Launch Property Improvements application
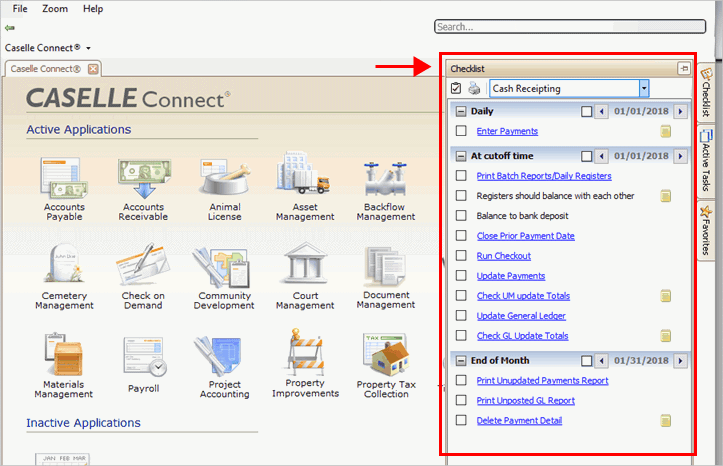This screenshot has height=466, width=723. coord(305,363)
